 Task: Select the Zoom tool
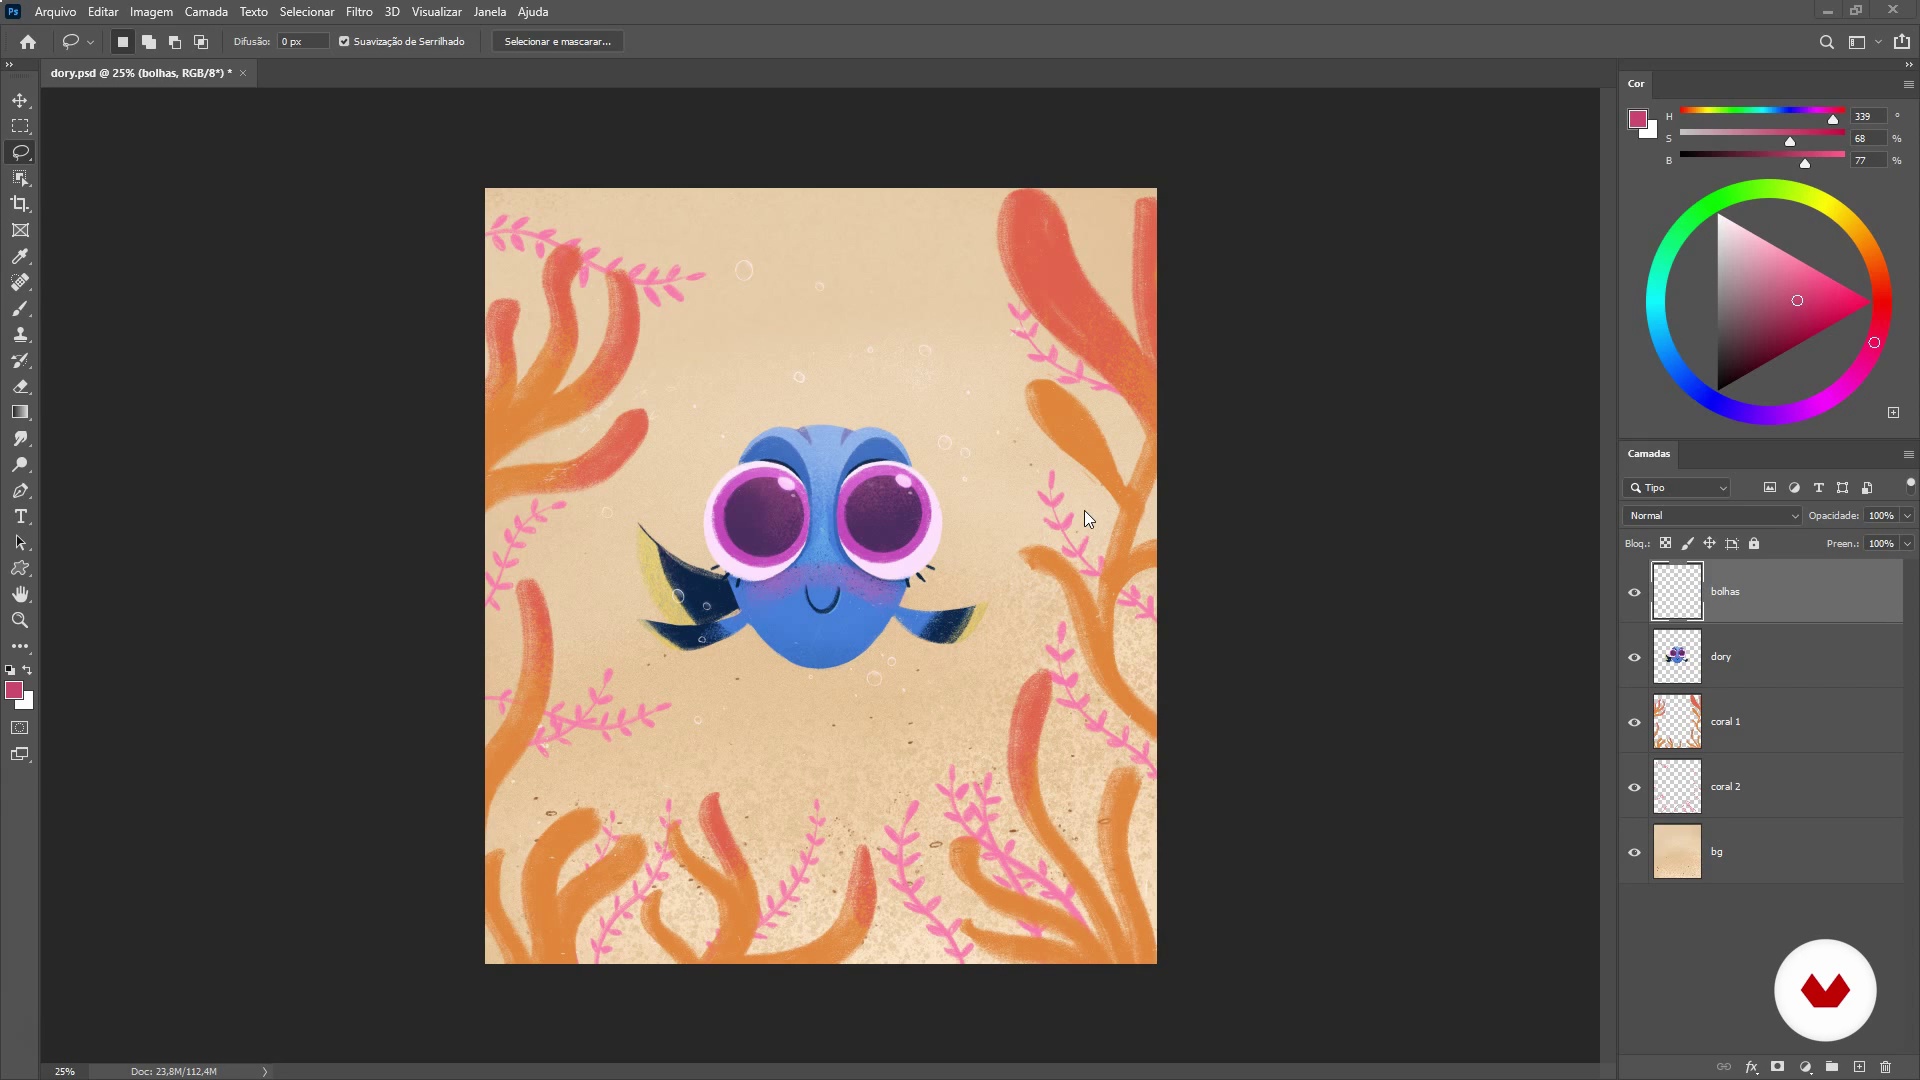tap(20, 621)
